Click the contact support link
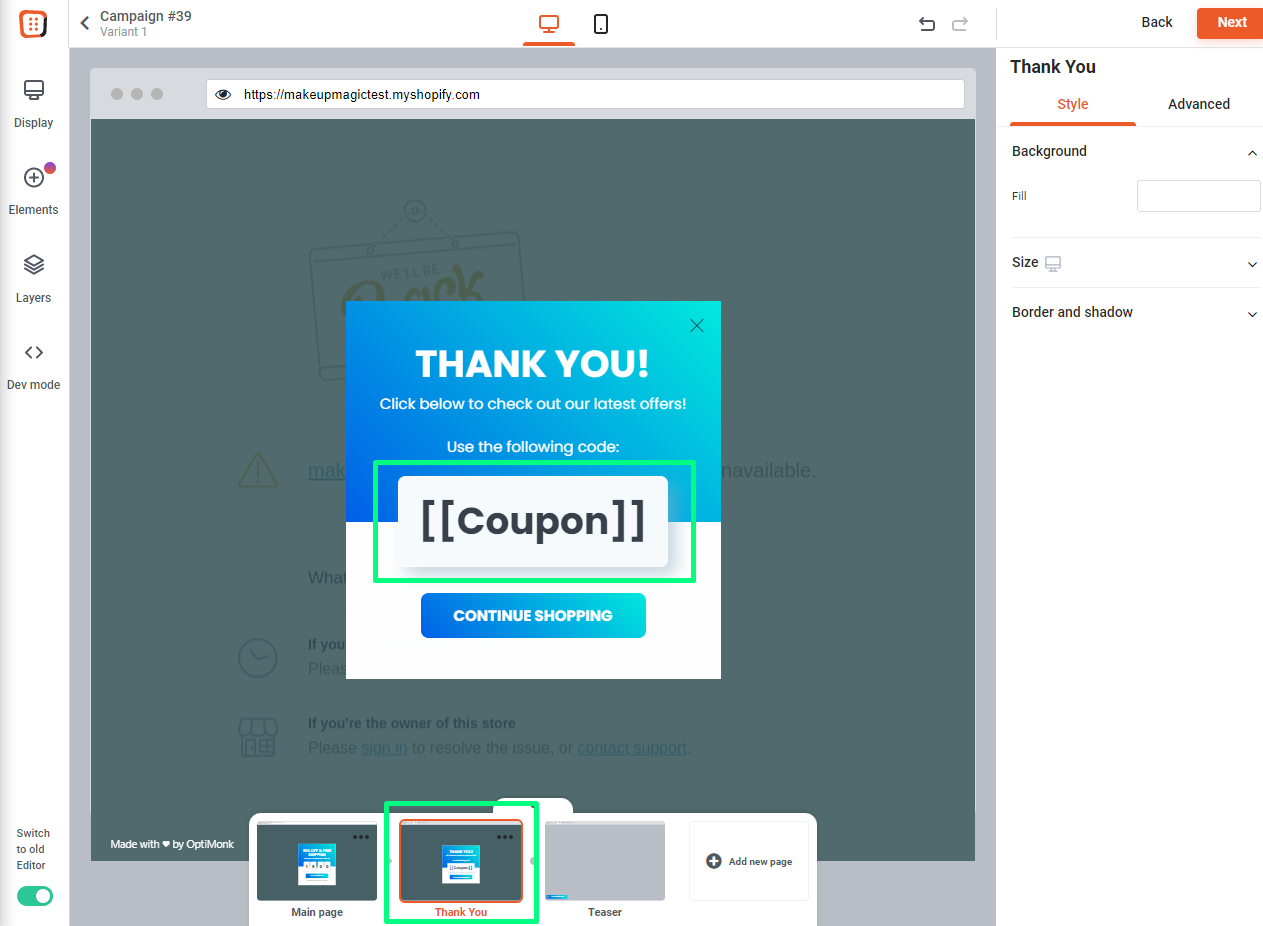 632,747
